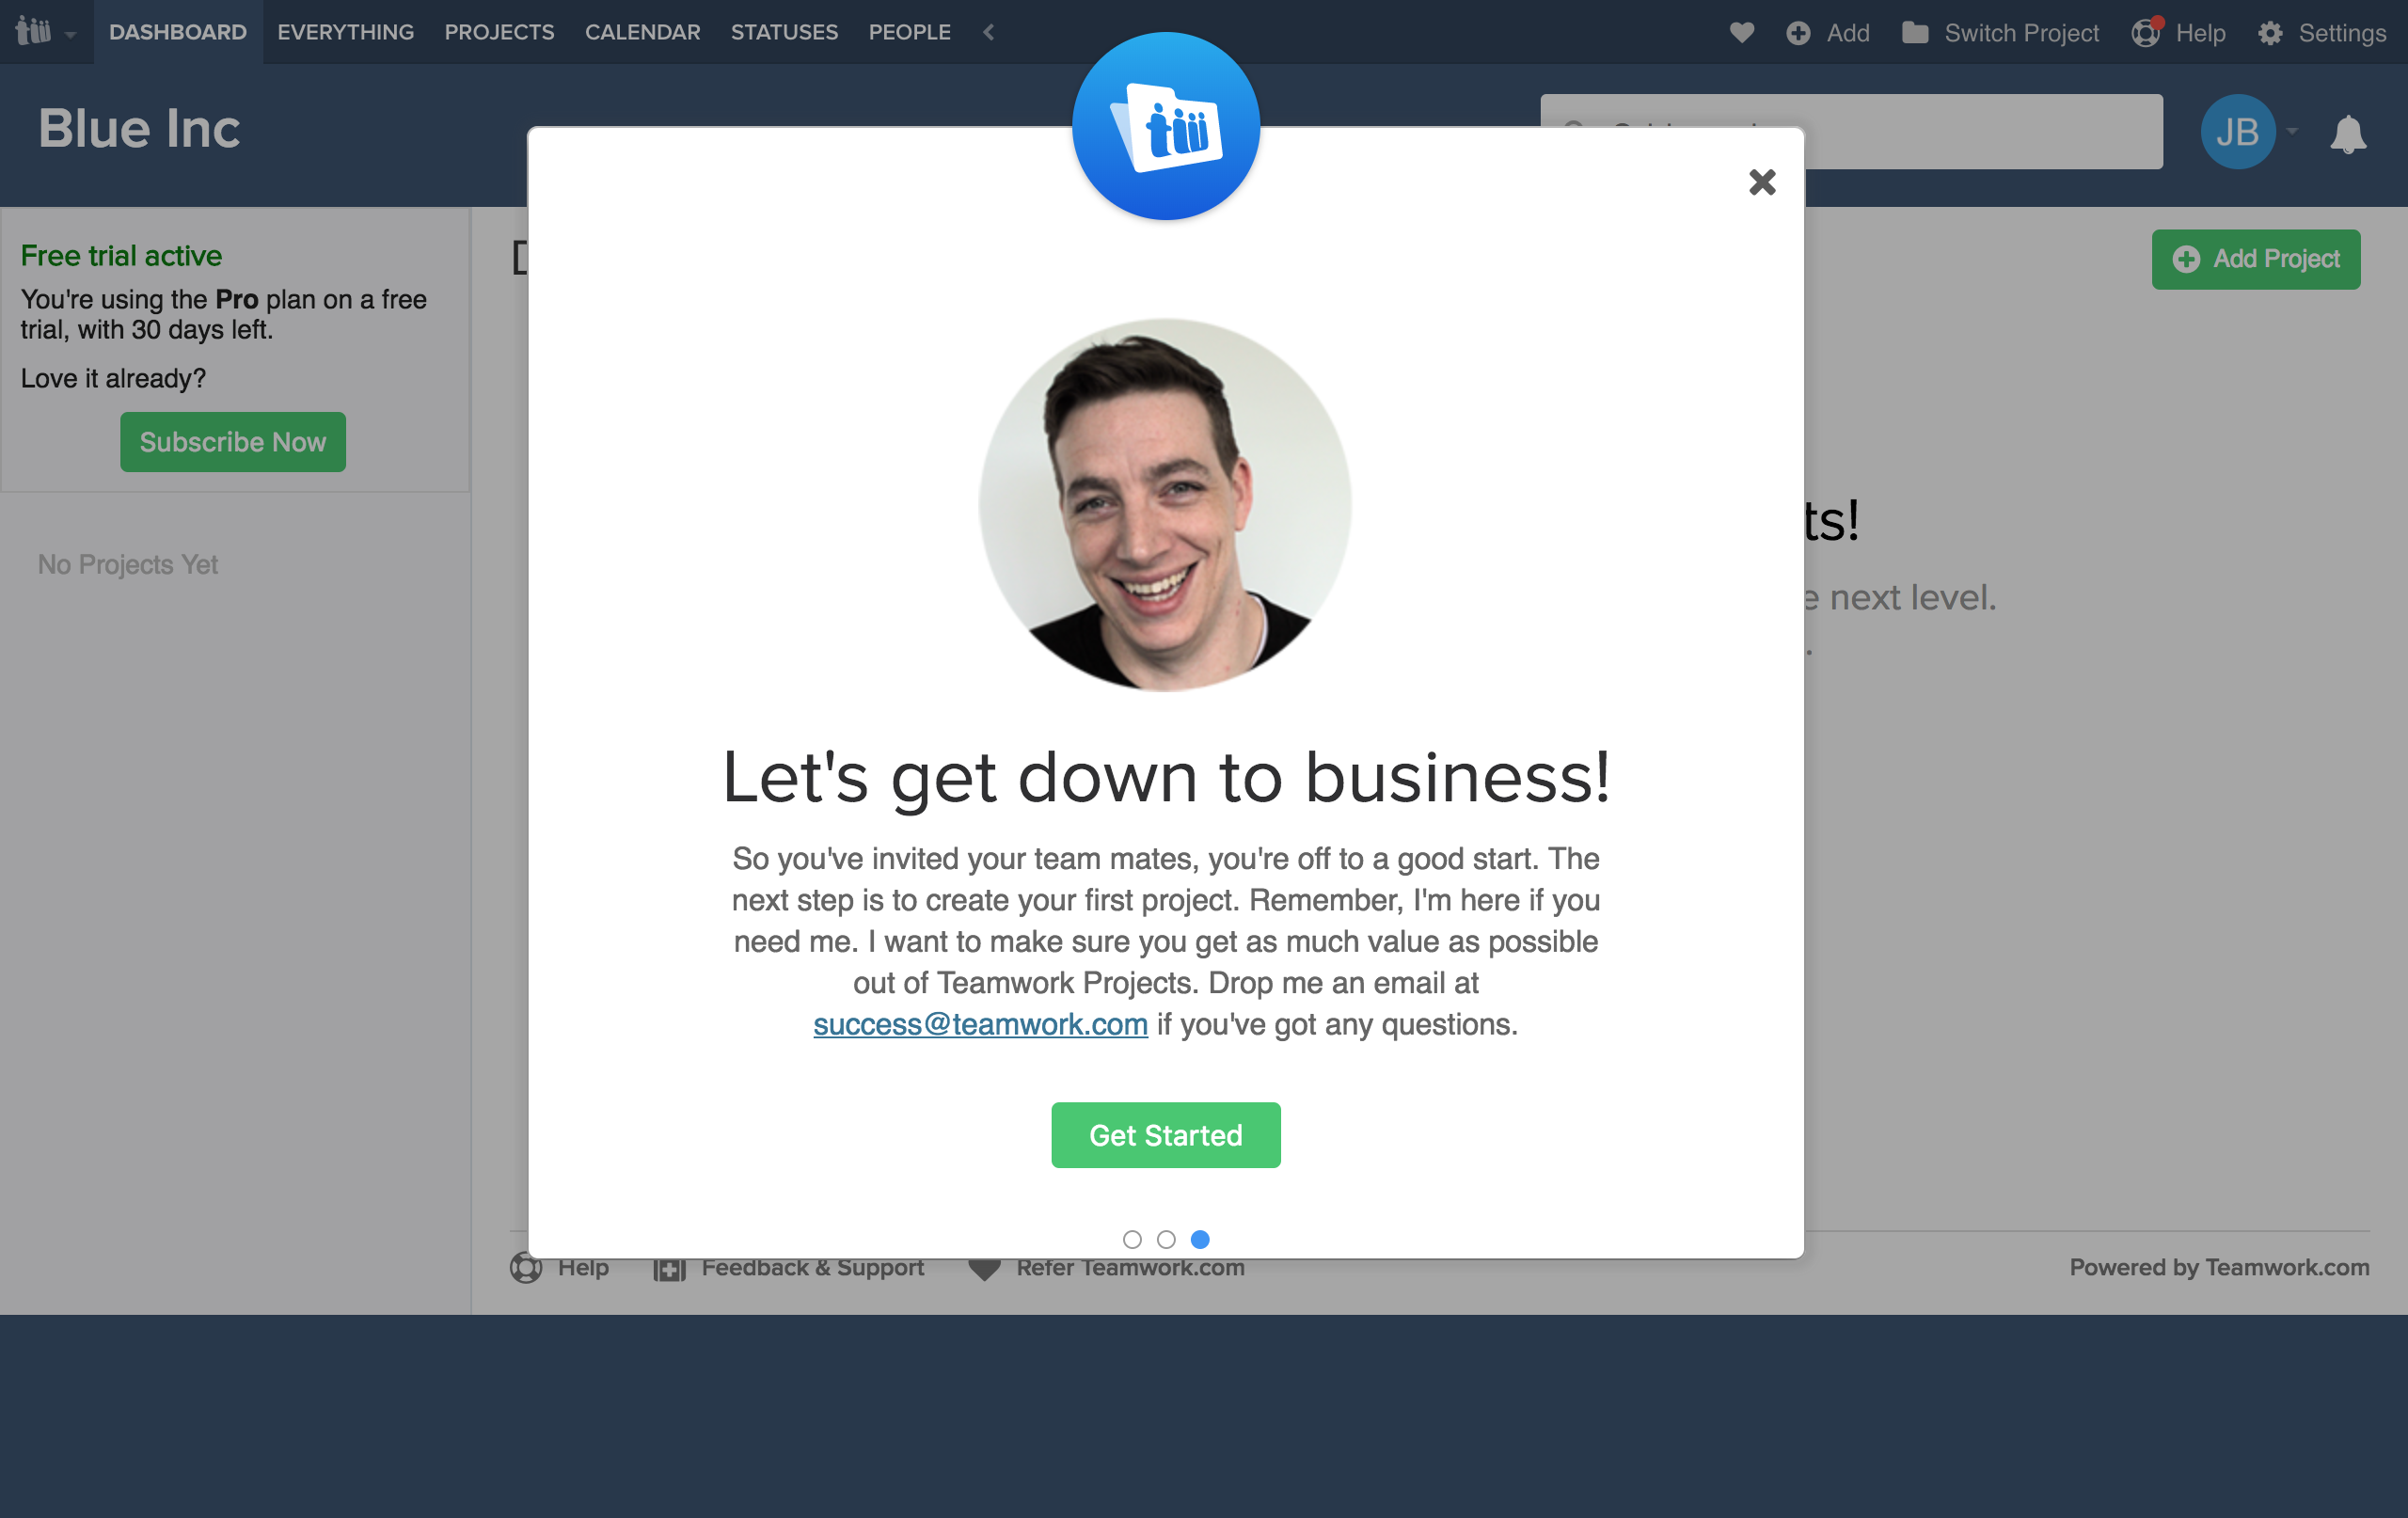The image size is (2408, 1518).
Task: Go to the Projects tab
Action: (x=499, y=32)
